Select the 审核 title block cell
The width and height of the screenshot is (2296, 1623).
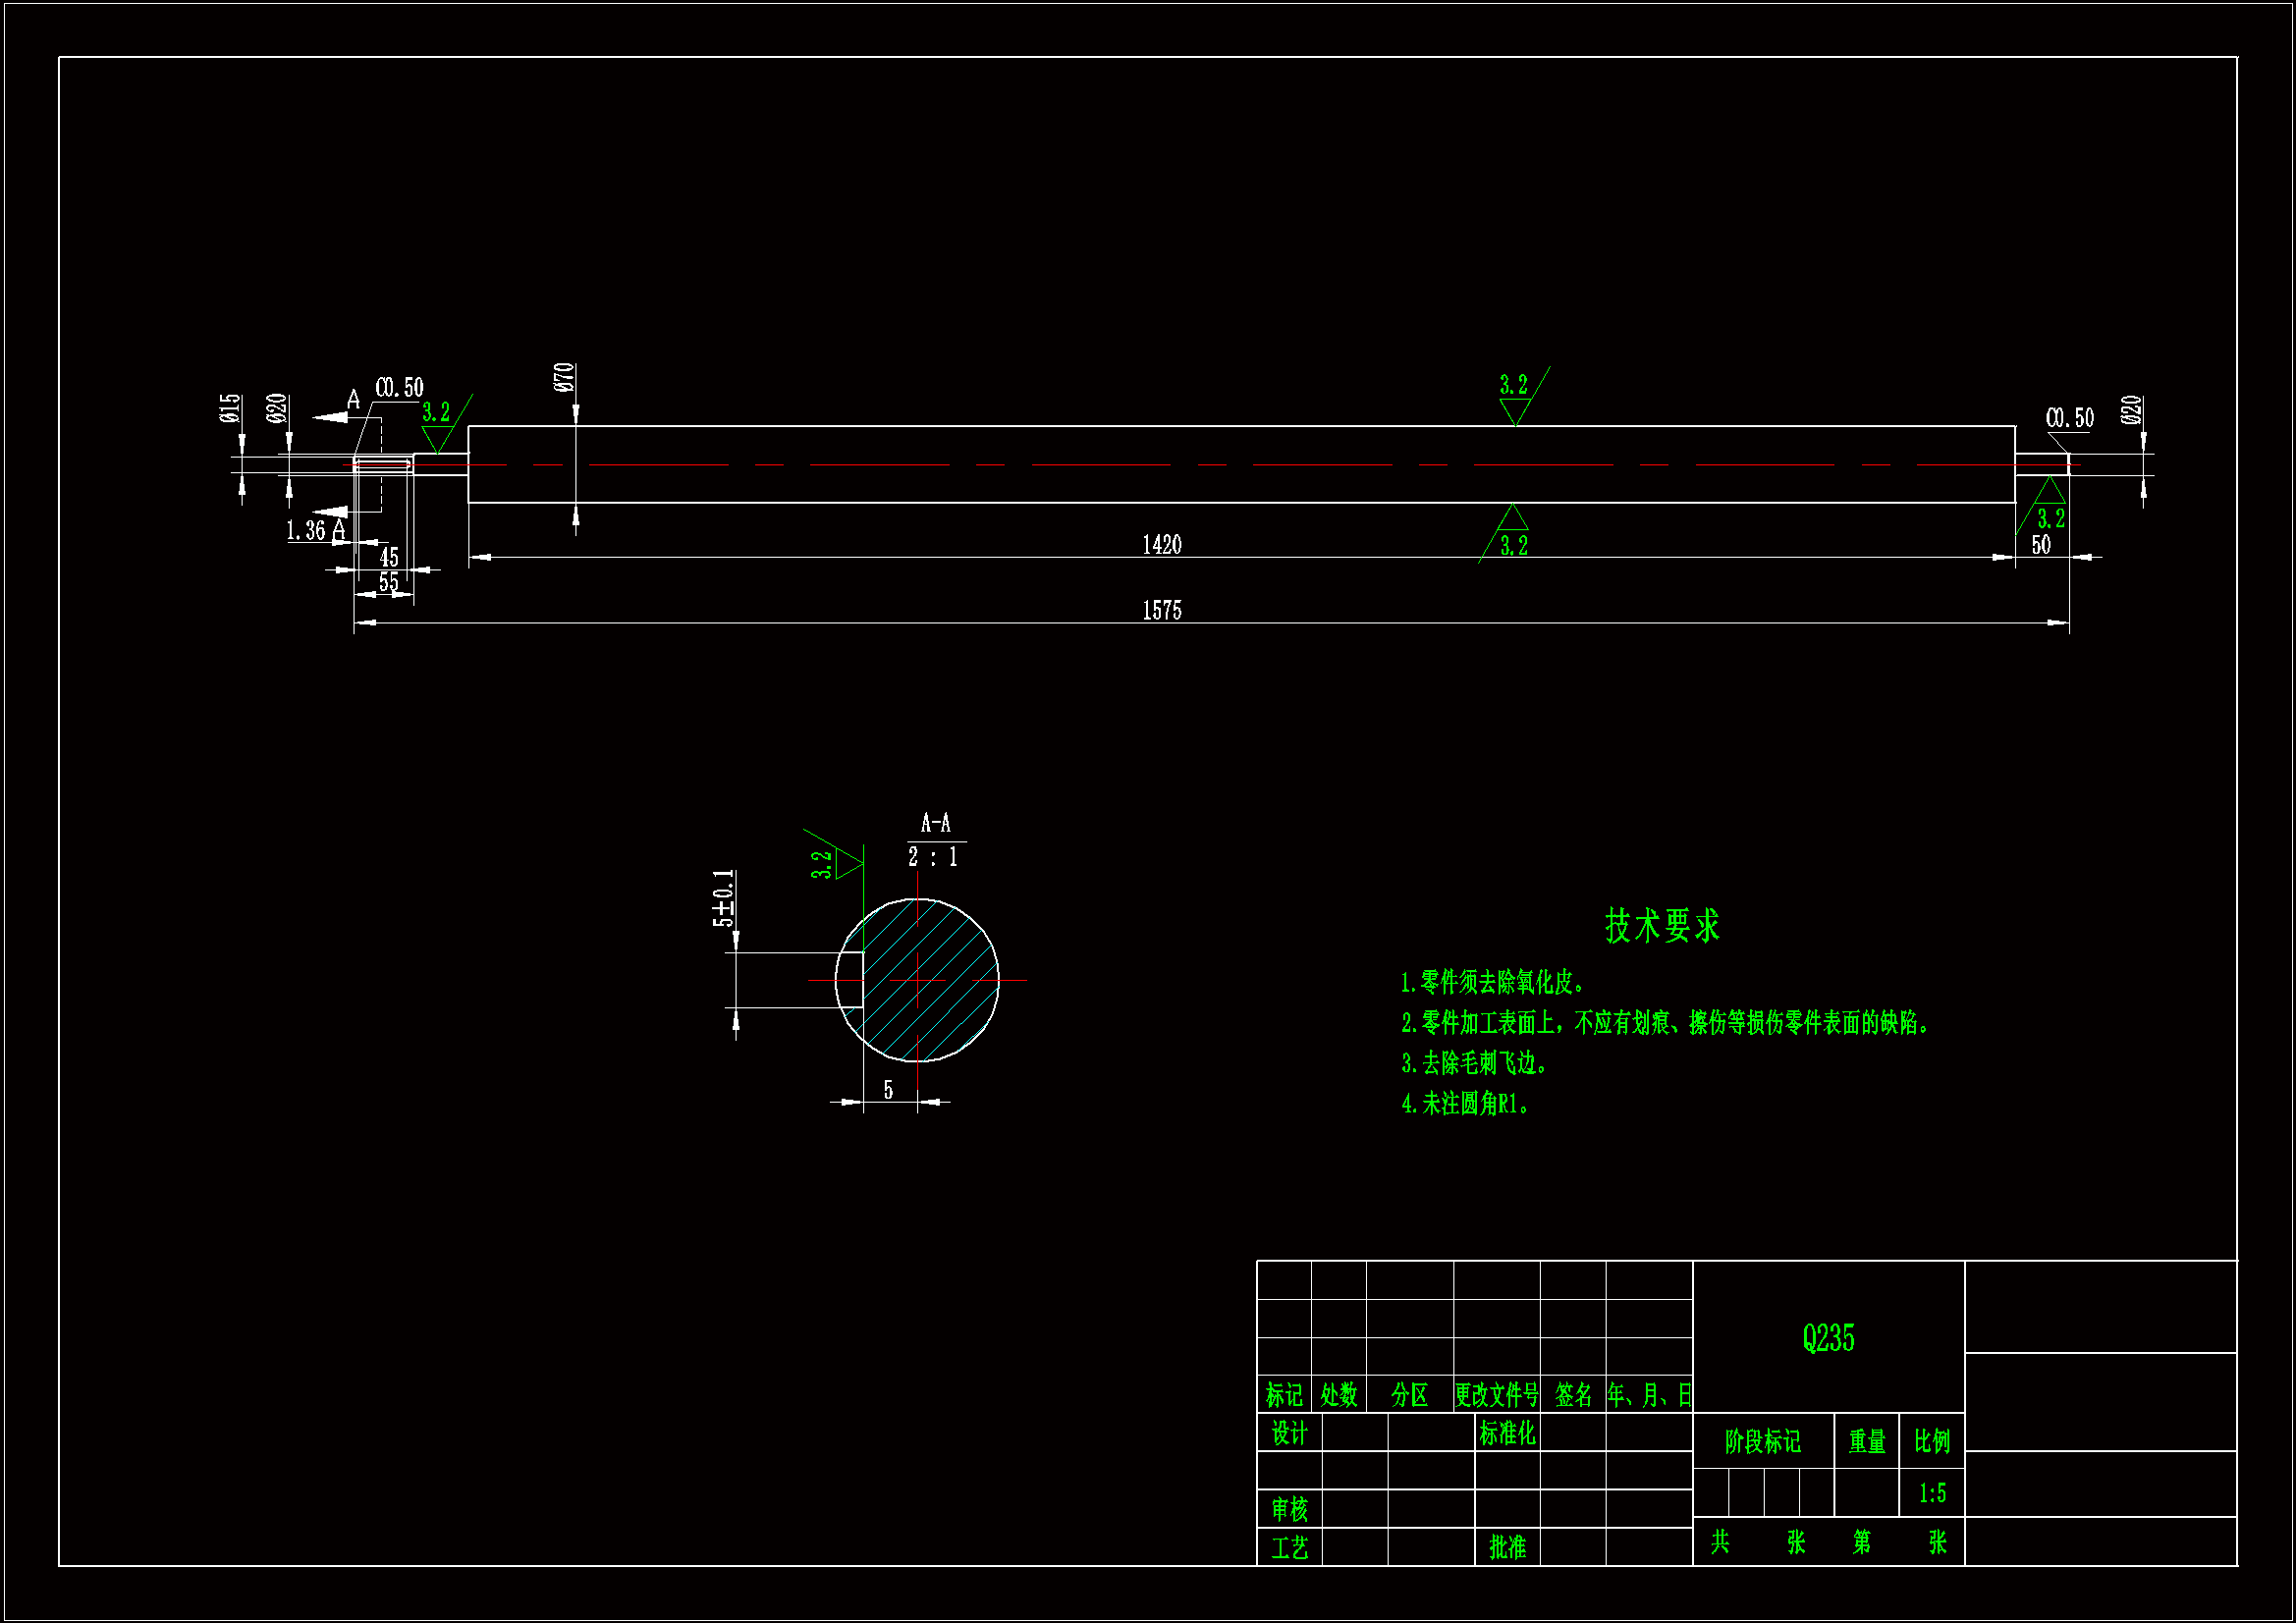(x=1288, y=1508)
